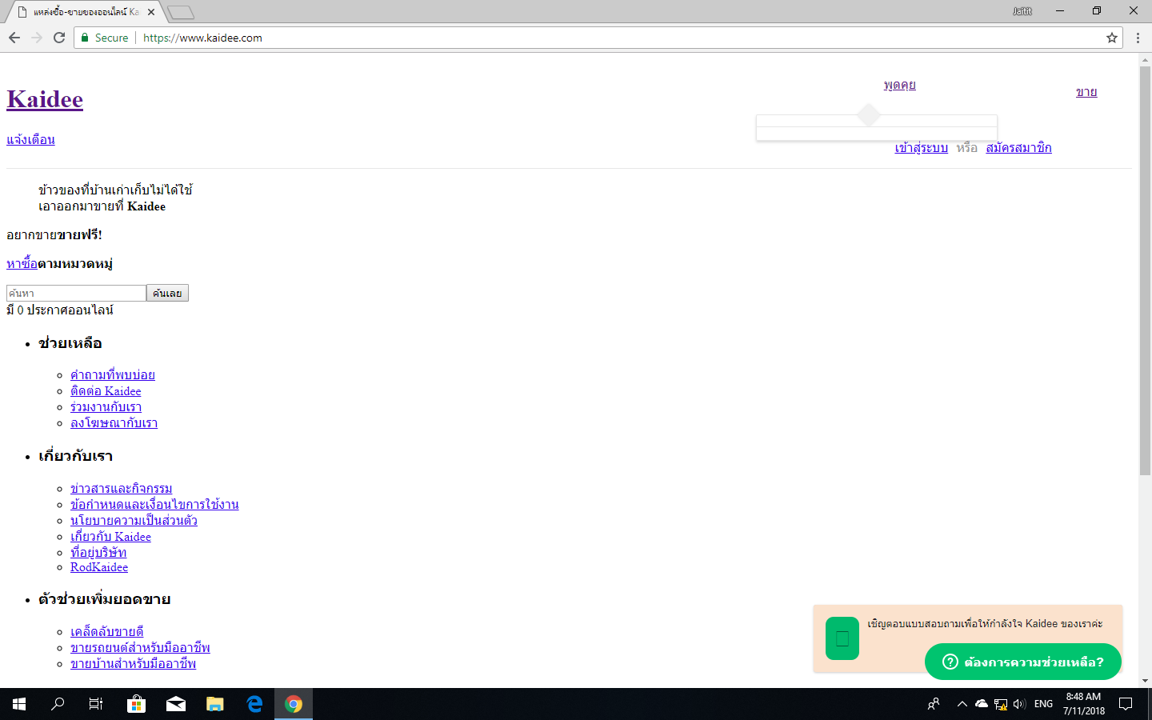Switch the ENG input language indicator
Viewport: 1152px width, 720px height.
tap(1043, 704)
